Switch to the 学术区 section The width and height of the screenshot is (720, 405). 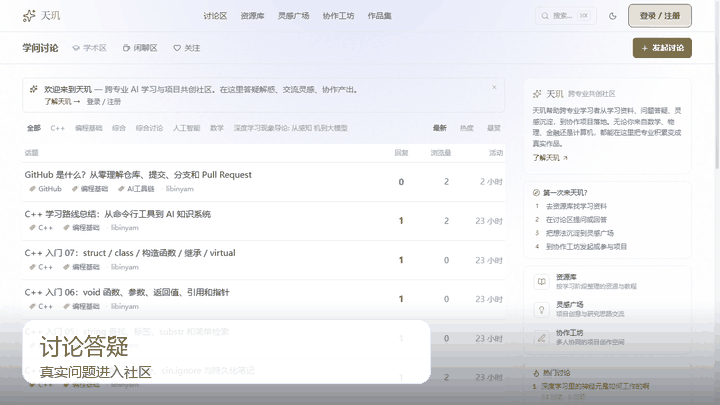pos(90,48)
